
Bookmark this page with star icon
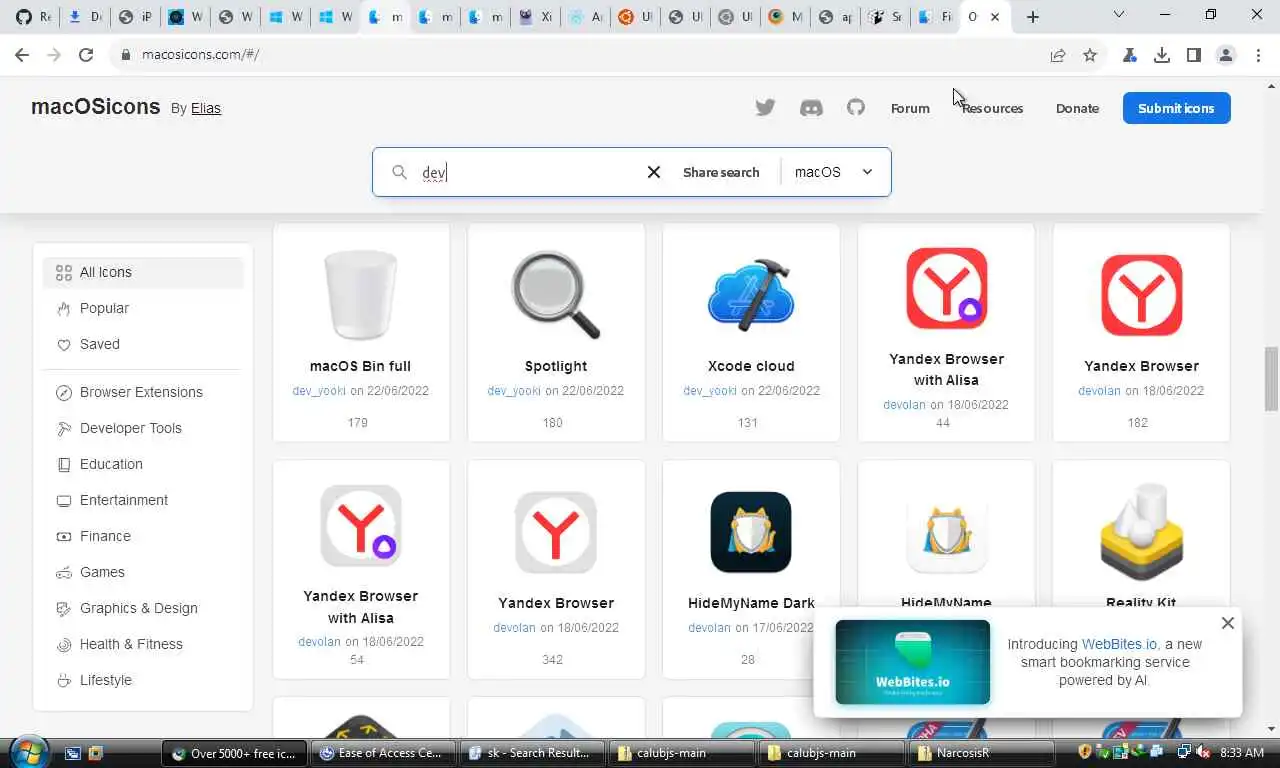(1090, 55)
